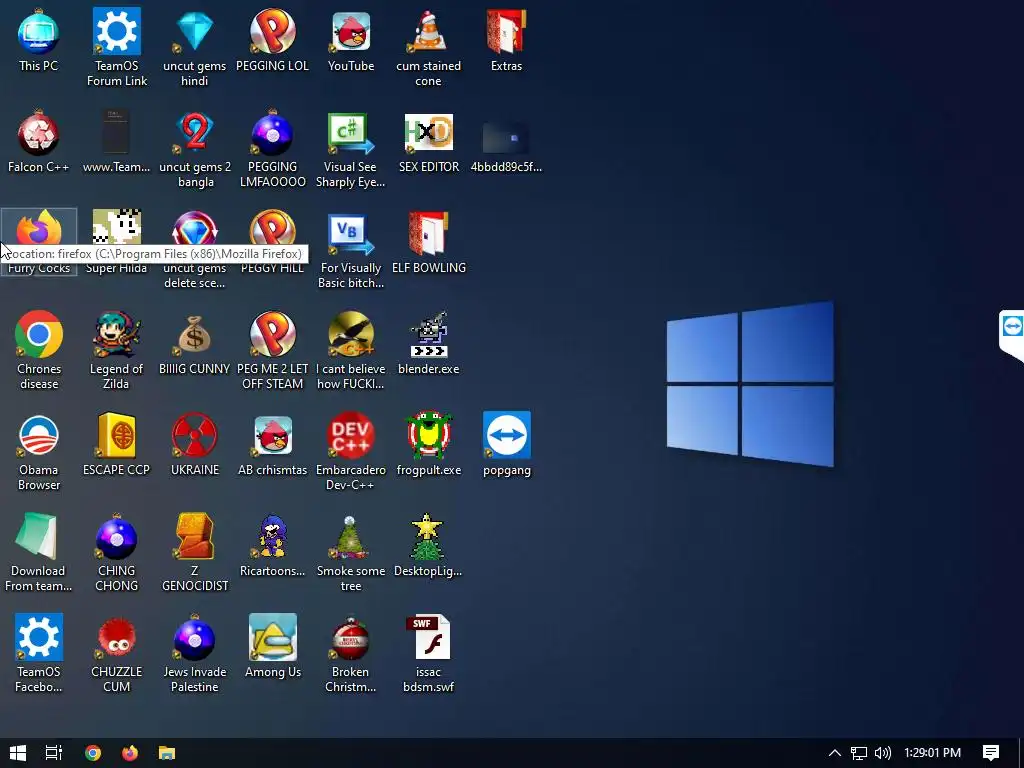Click the www.Team... file icon

(116, 133)
